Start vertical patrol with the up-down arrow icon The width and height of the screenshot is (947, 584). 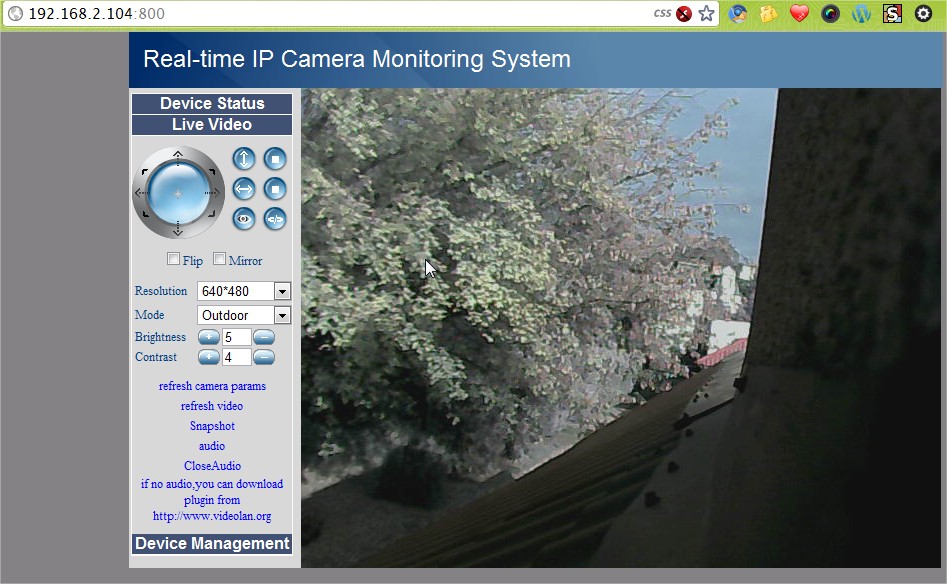pos(244,159)
